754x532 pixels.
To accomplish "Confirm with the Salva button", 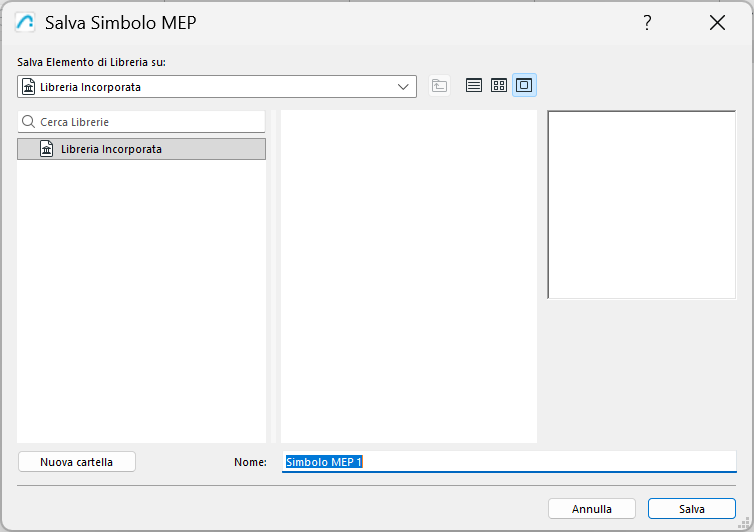I will coord(691,509).
